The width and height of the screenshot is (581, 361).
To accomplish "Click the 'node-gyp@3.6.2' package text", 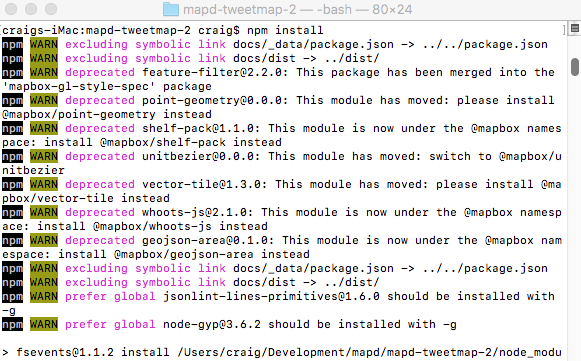I will [212, 324].
